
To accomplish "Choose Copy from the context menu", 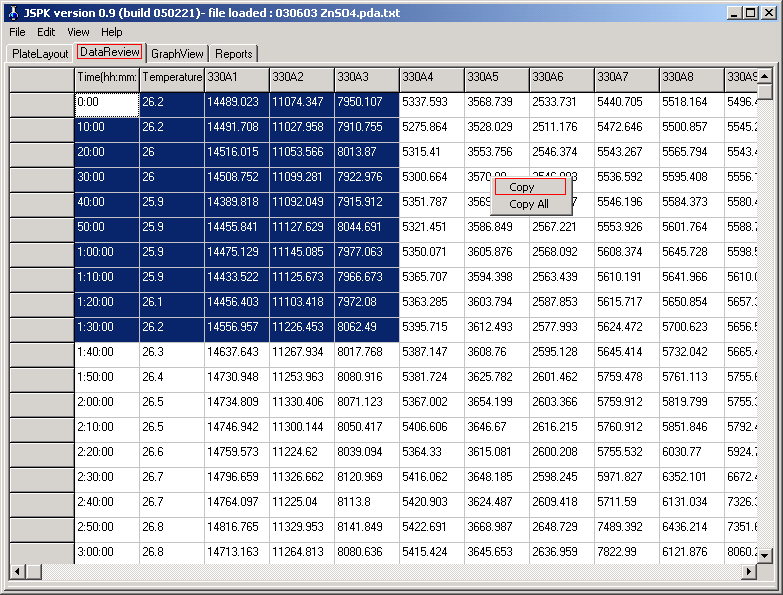I will point(530,187).
